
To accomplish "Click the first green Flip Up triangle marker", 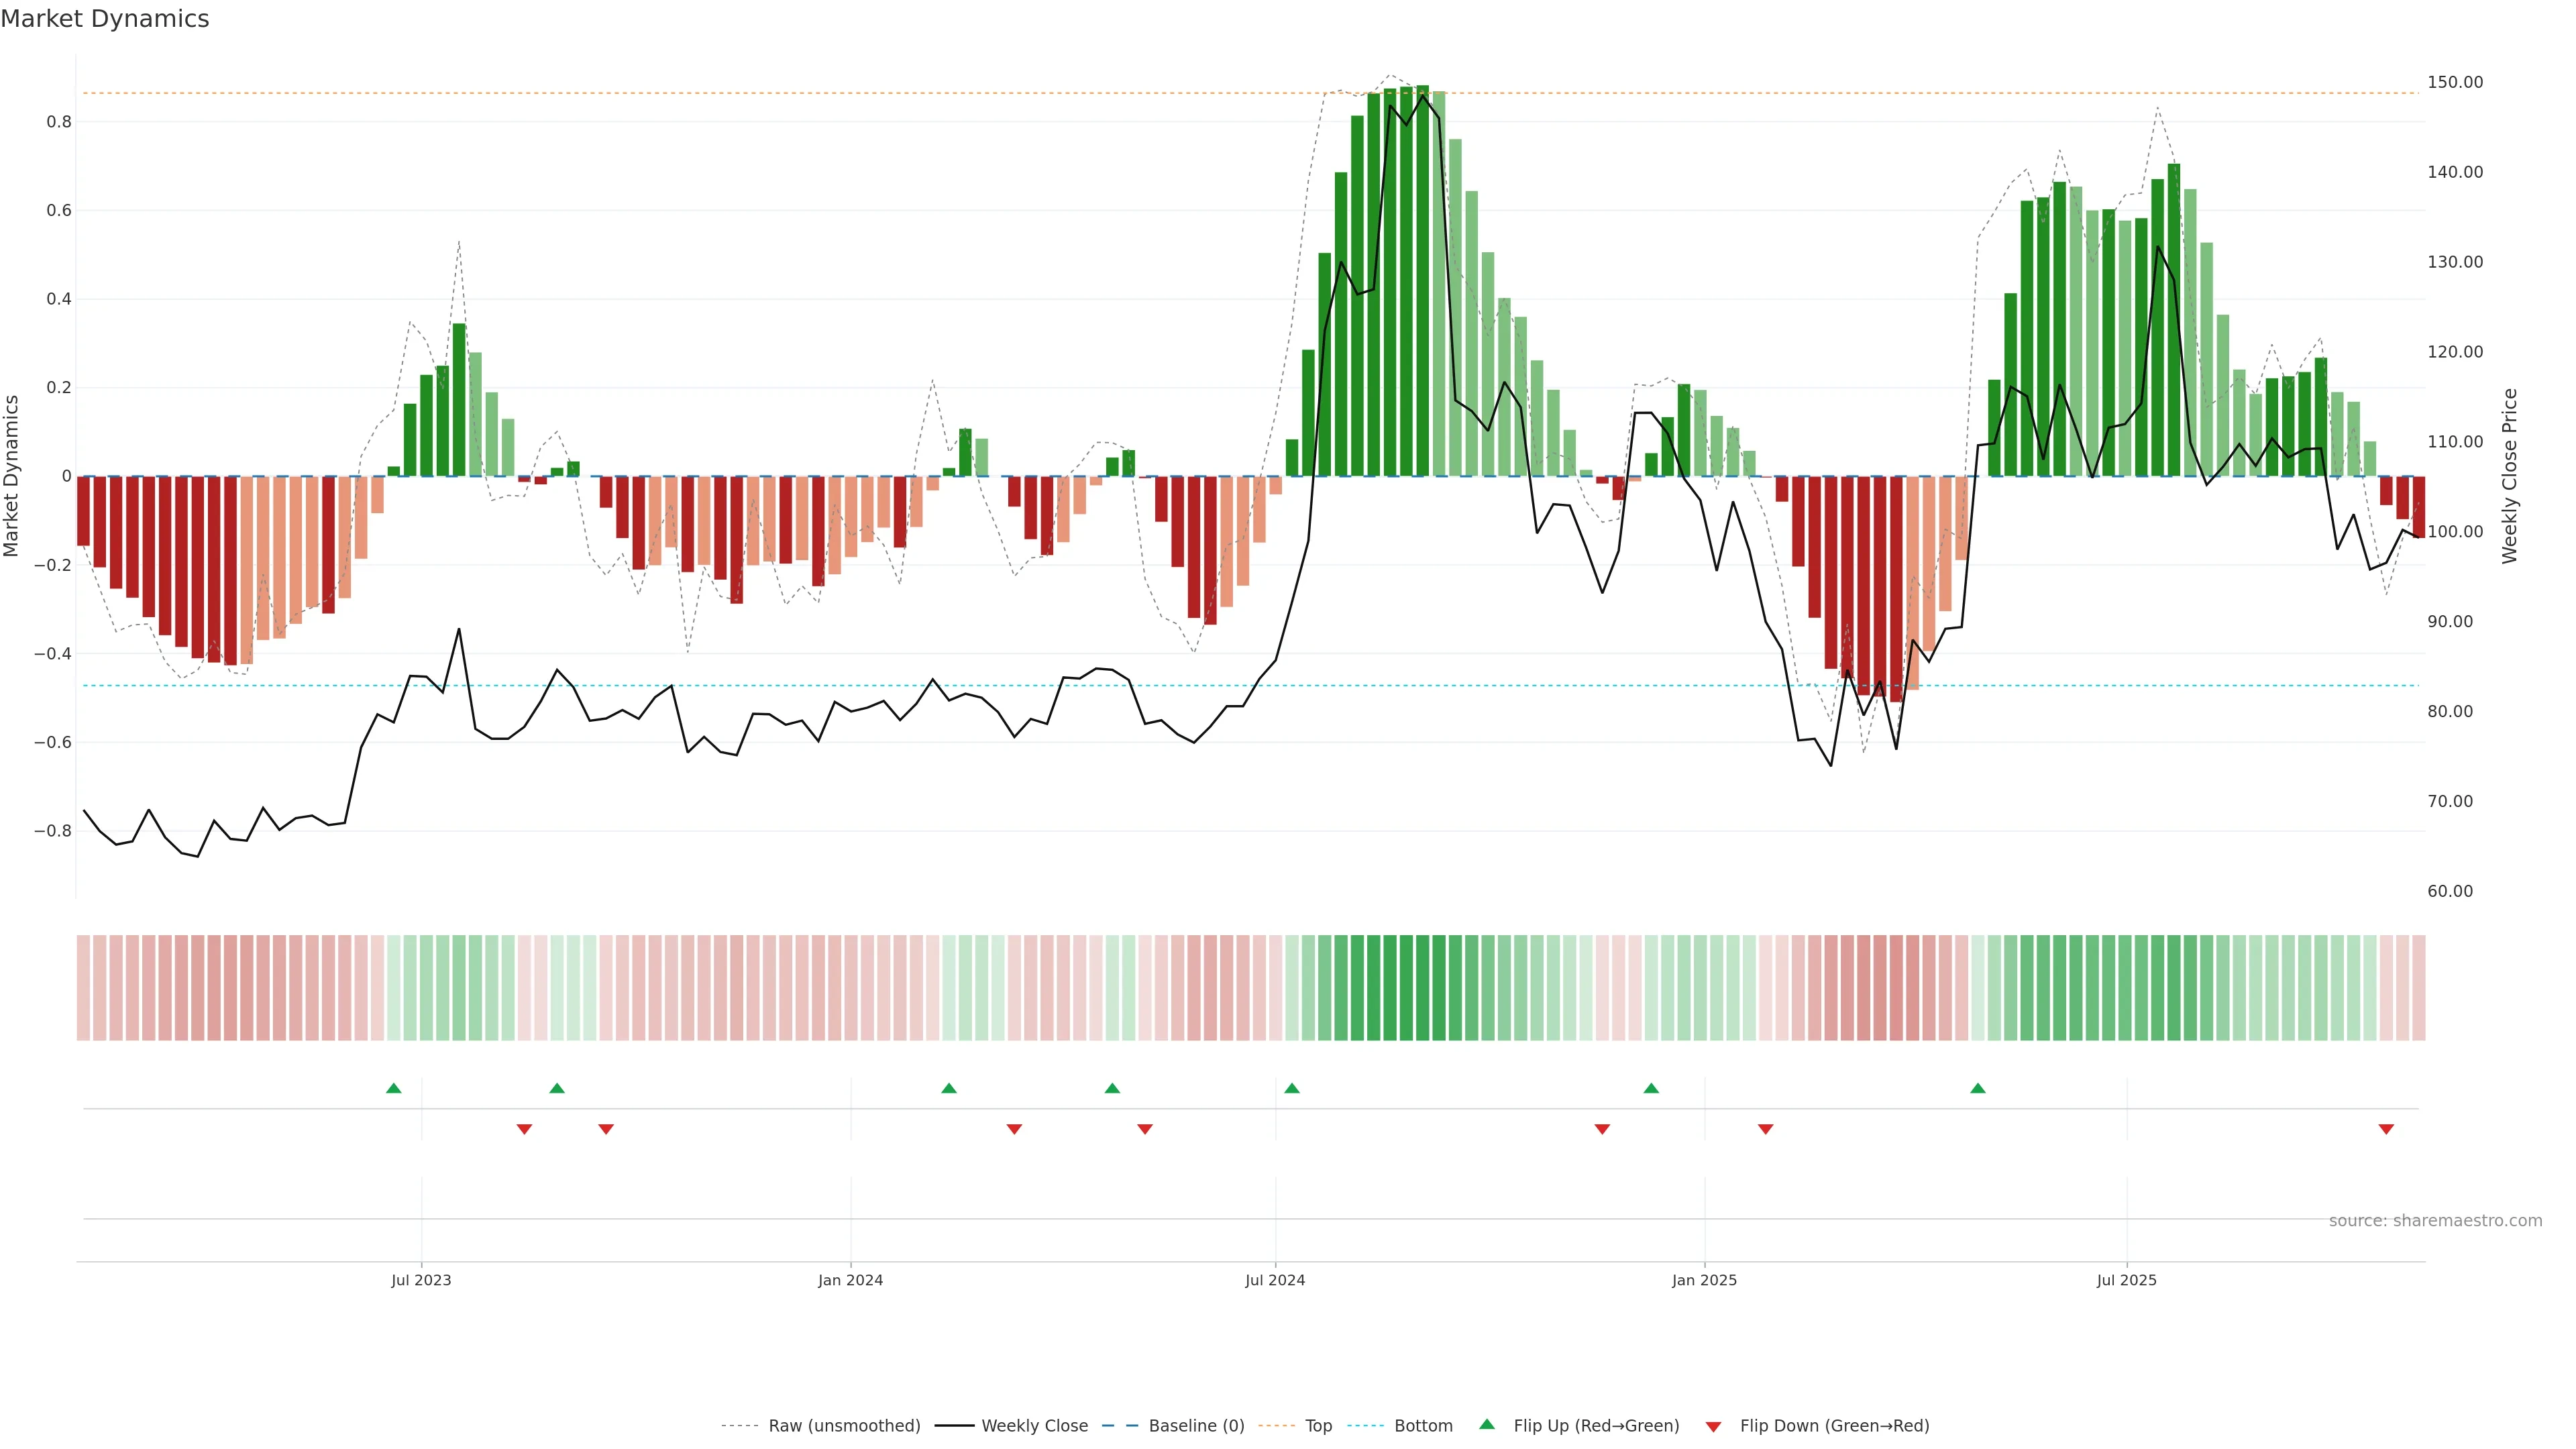I will click(x=394, y=1088).
